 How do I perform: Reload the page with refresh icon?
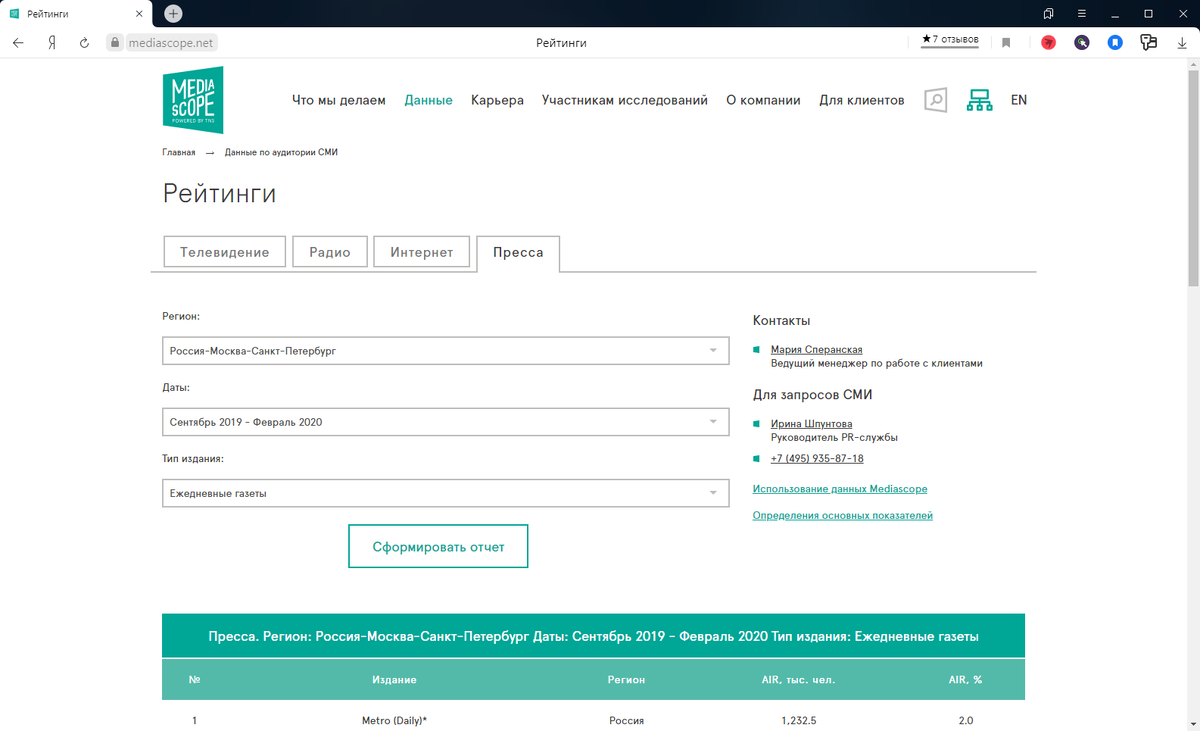point(84,43)
